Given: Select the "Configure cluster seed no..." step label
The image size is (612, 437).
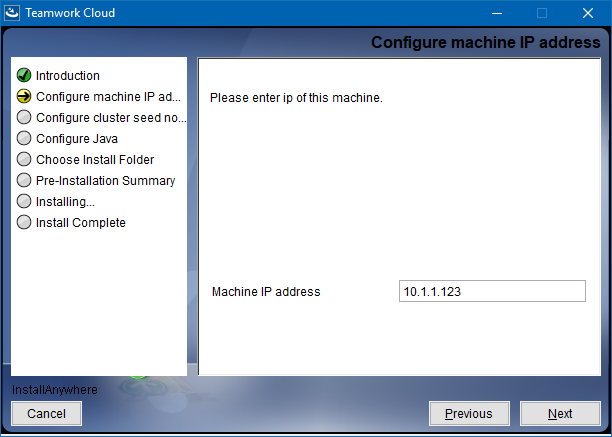Looking at the screenshot, I should (x=111, y=118).
